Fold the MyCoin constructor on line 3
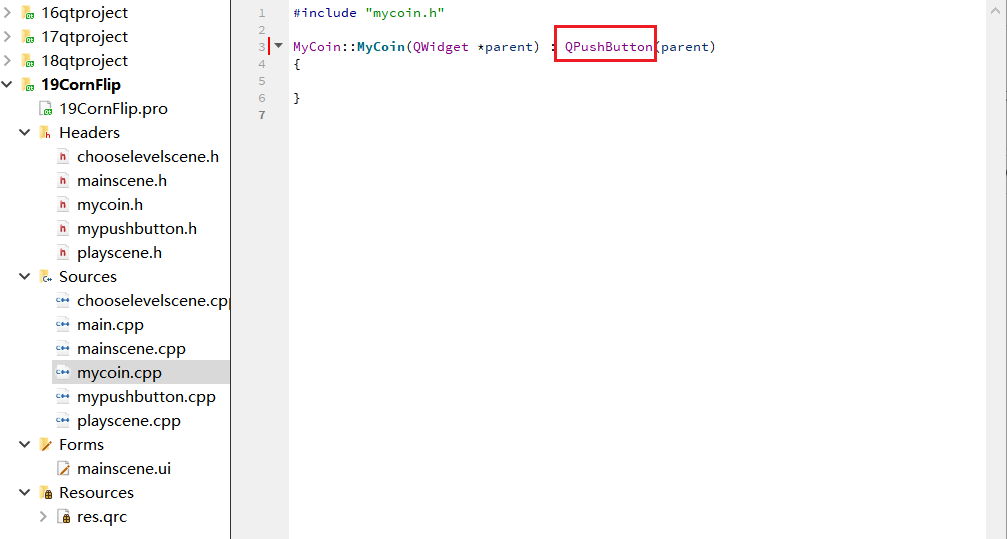 tap(279, 46)
